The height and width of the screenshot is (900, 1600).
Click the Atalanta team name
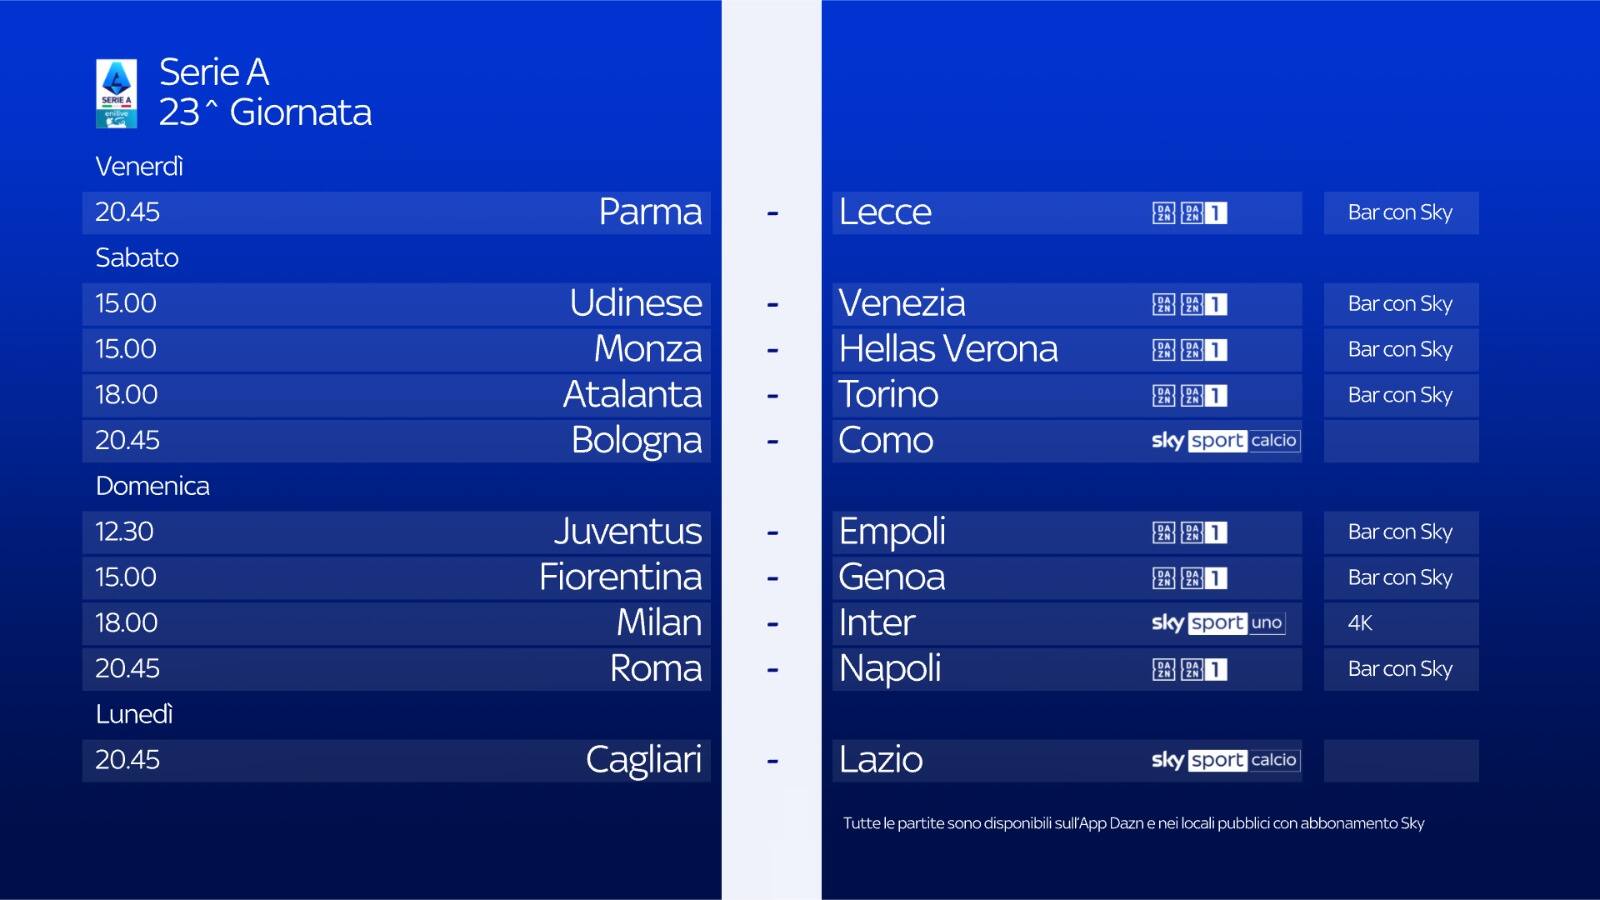(x=632, y=395)
